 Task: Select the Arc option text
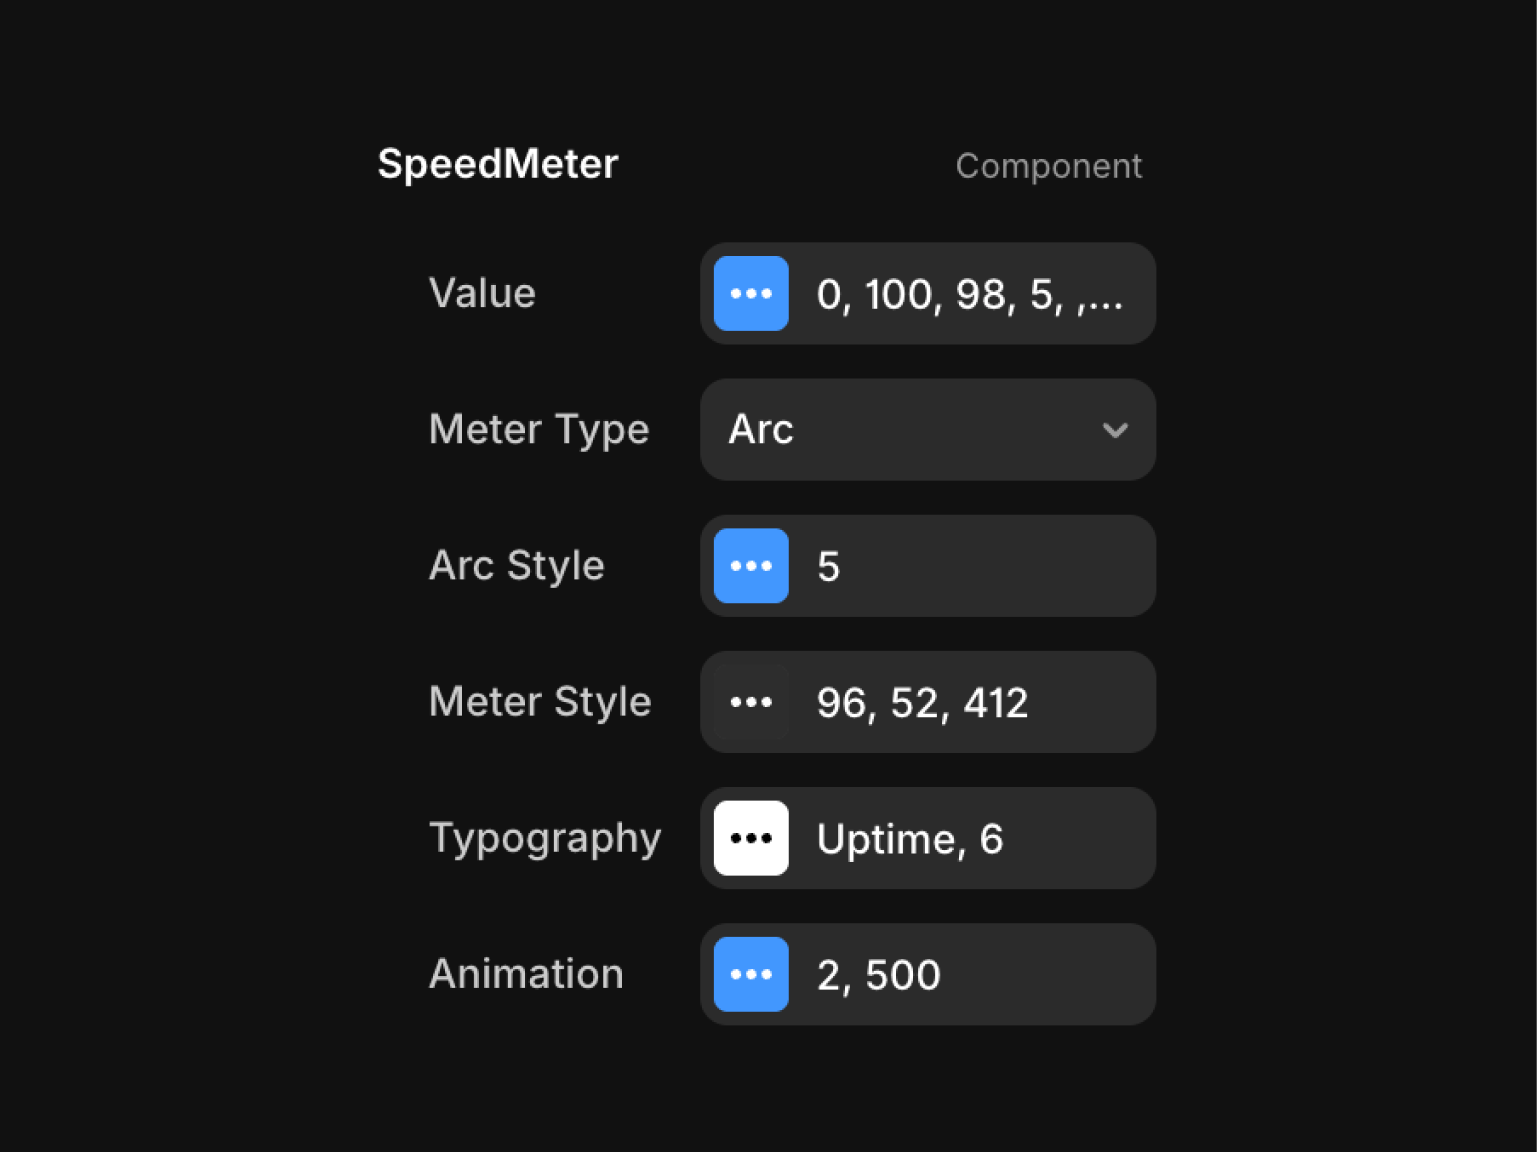tap(761, 430)
